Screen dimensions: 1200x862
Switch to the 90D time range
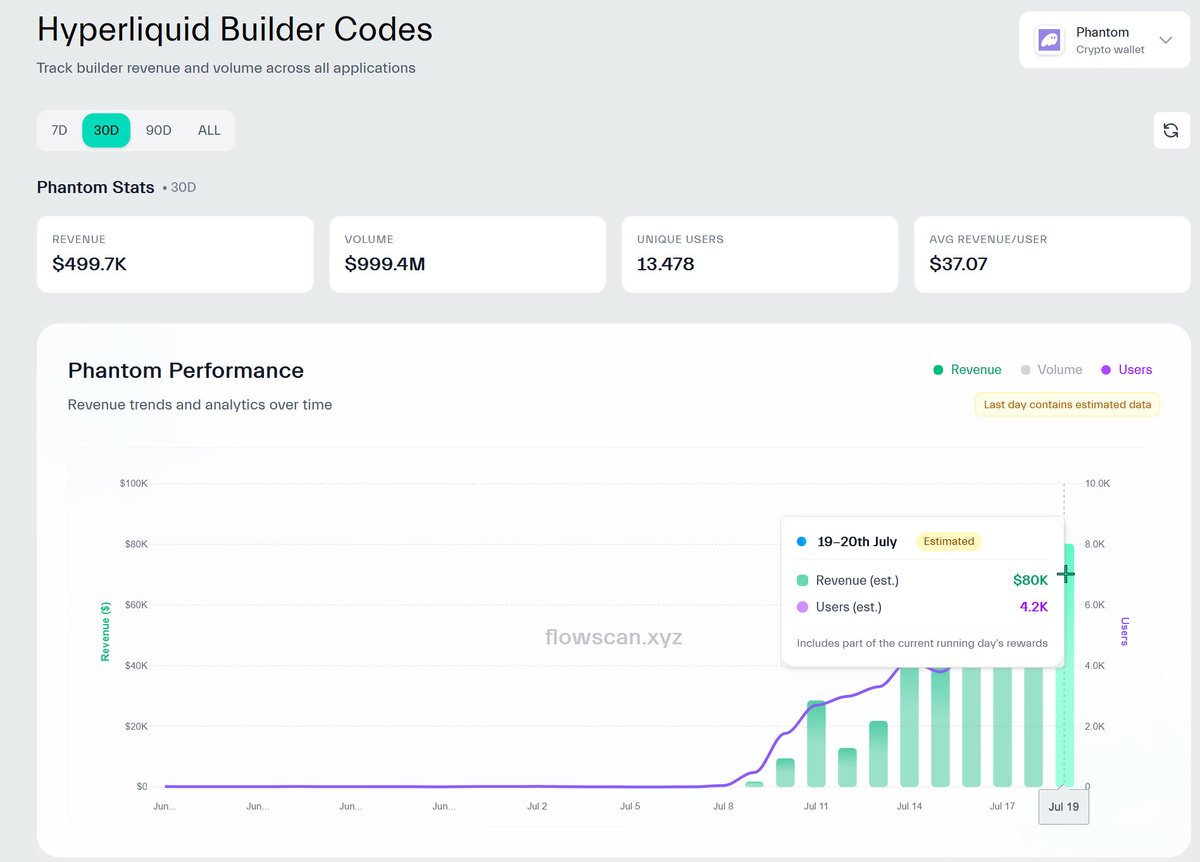coord(158,130)
